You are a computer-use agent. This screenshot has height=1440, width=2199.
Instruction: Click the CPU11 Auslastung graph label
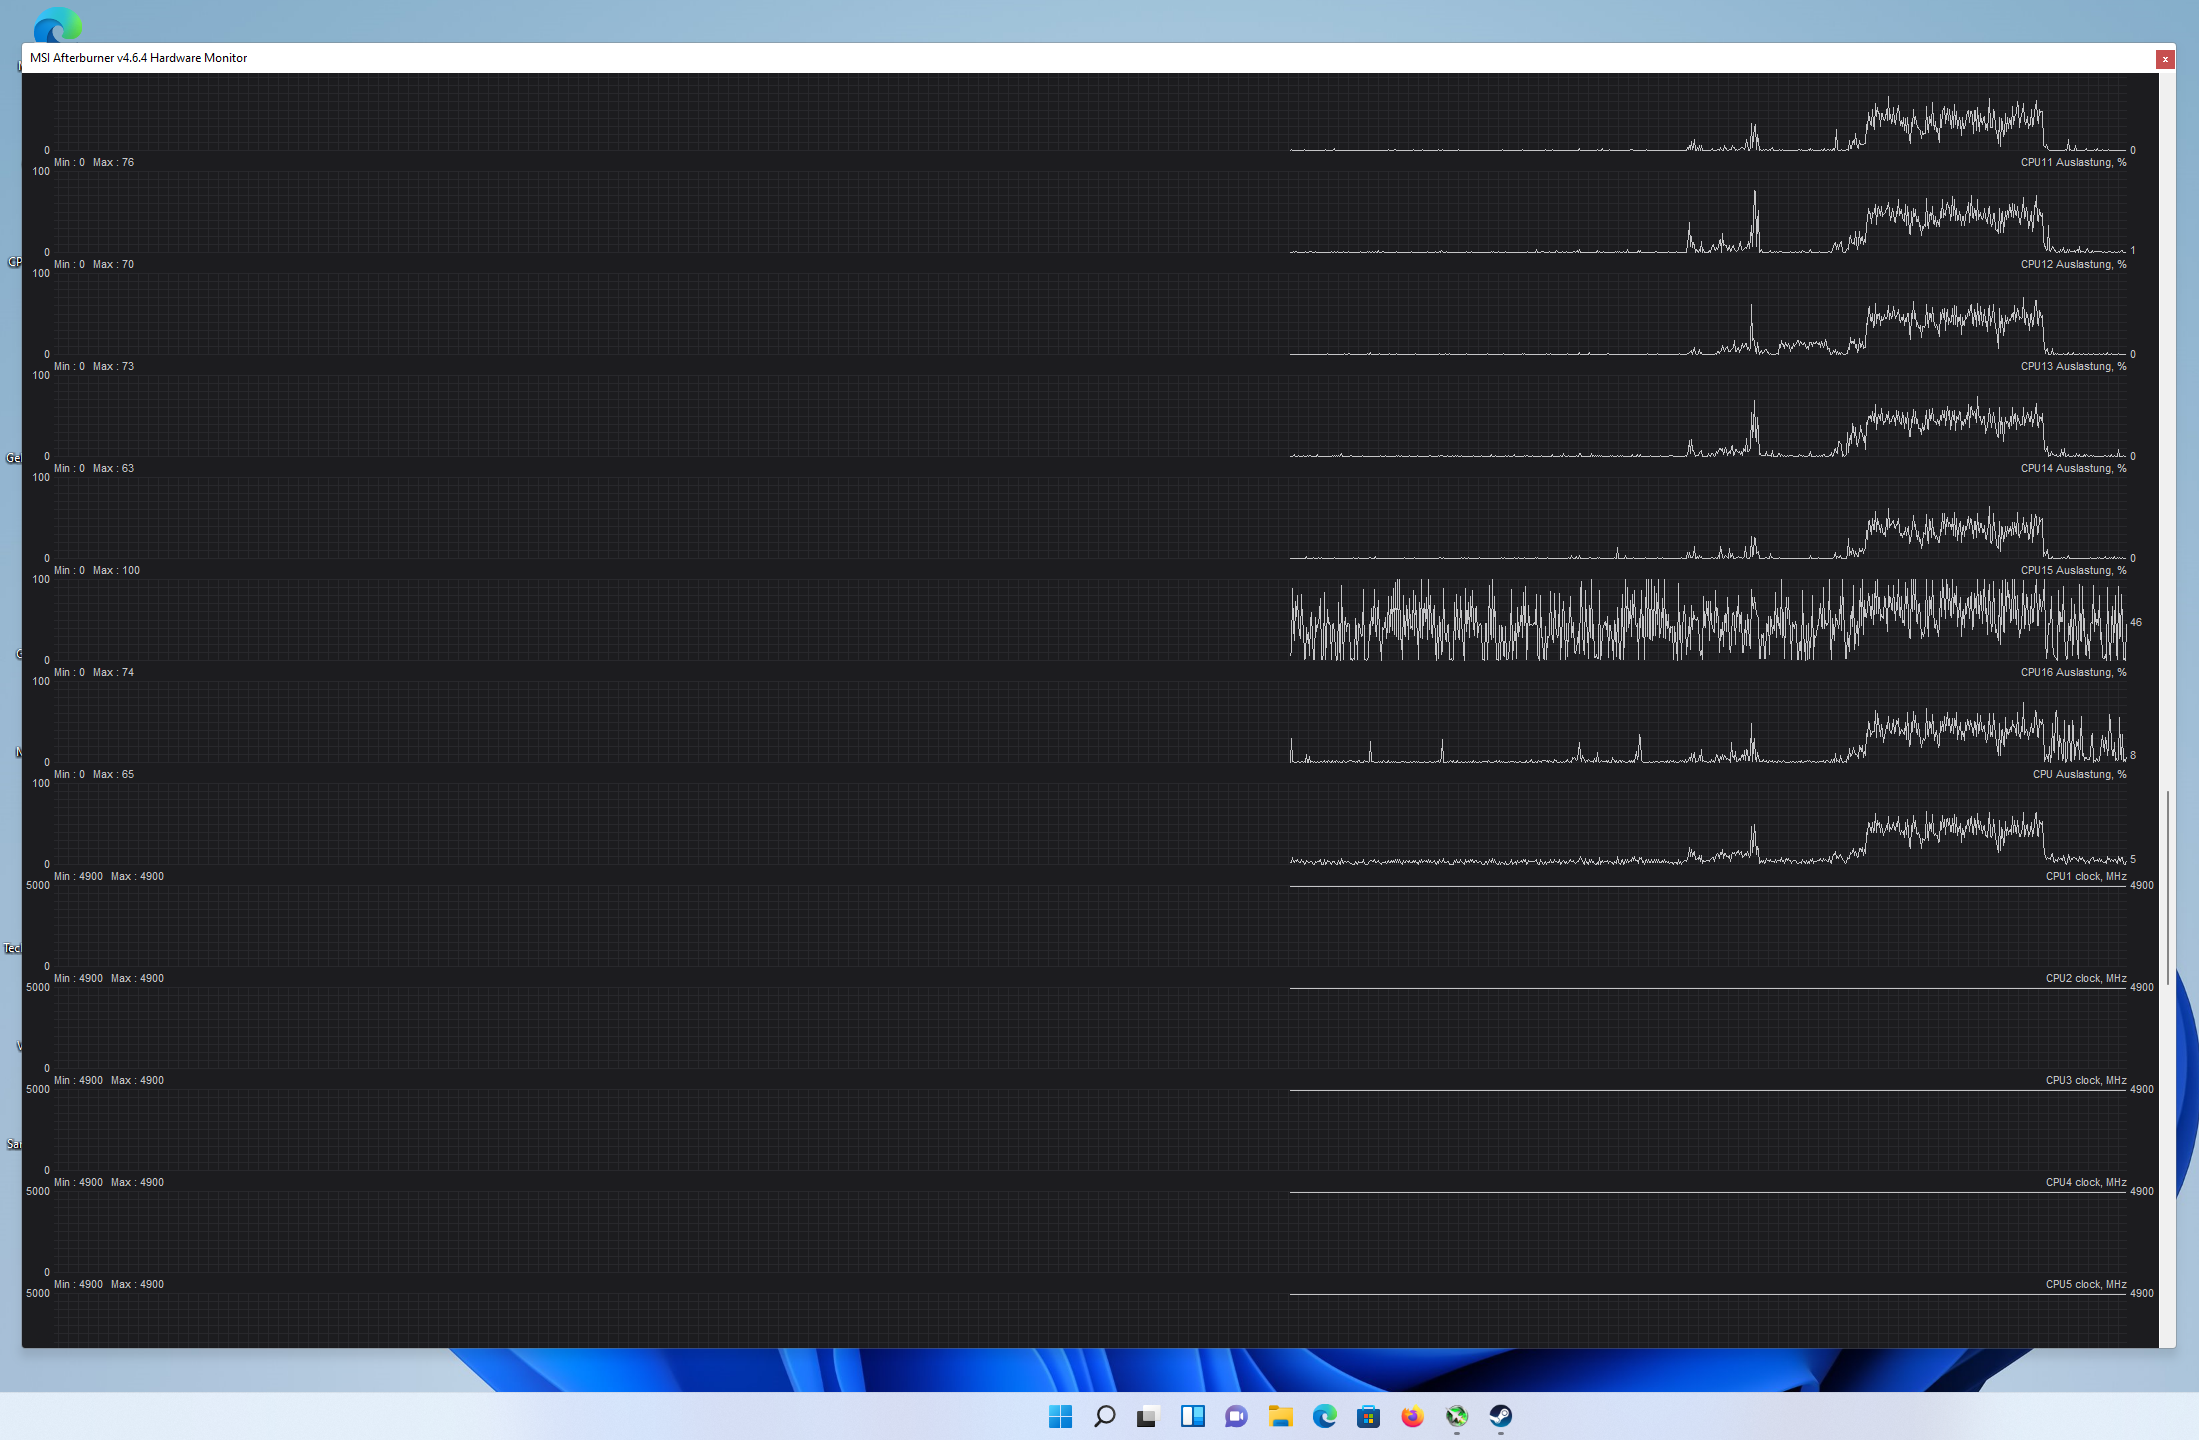[2073, 162]
